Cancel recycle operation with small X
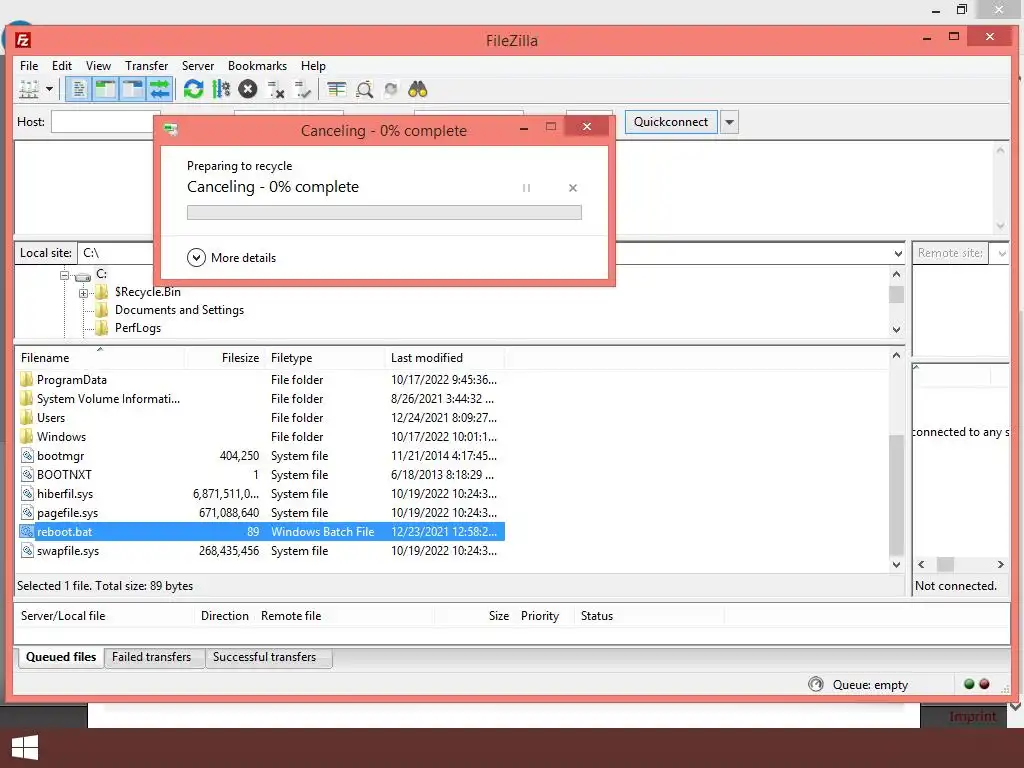 [573, 188]
